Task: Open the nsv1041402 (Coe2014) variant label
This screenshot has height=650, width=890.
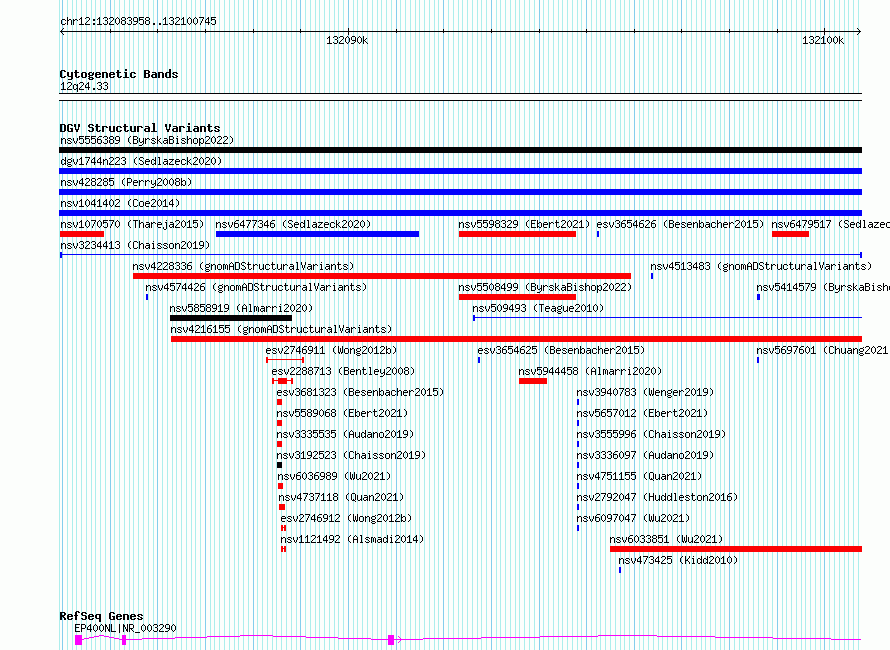Action: click(x=120, y=203)
